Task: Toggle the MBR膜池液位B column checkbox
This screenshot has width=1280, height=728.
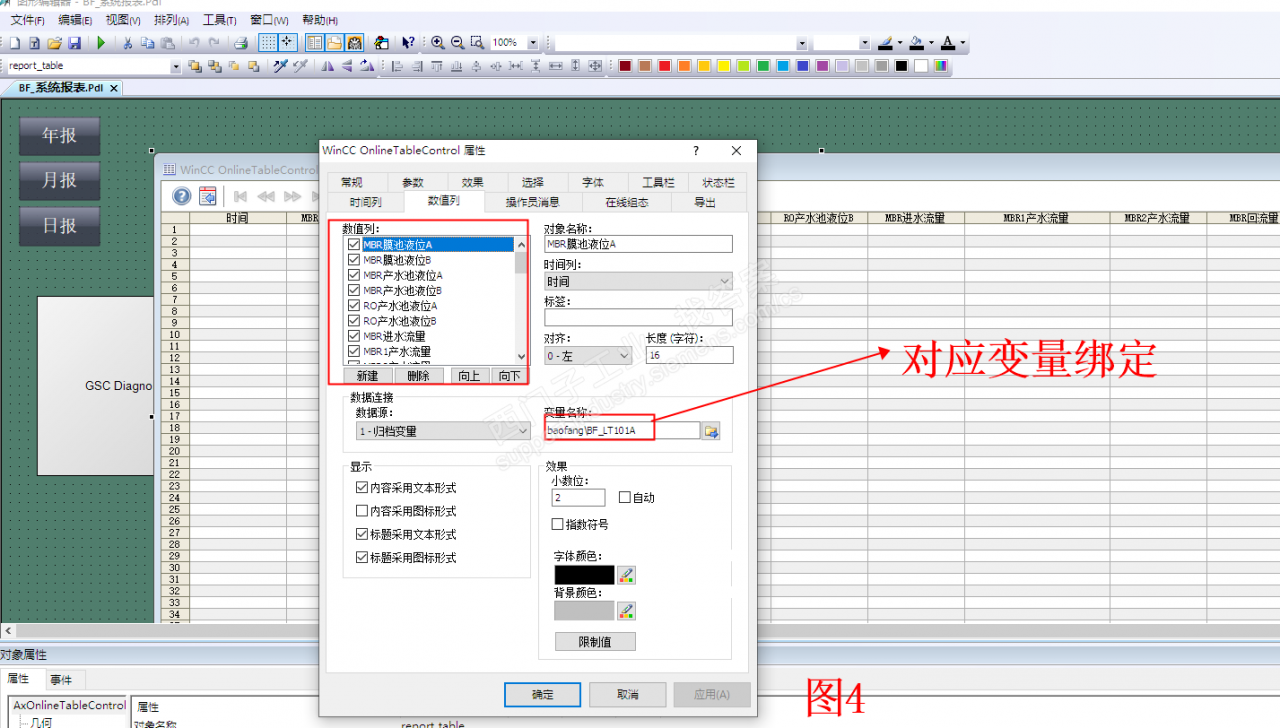Action: 353,260
